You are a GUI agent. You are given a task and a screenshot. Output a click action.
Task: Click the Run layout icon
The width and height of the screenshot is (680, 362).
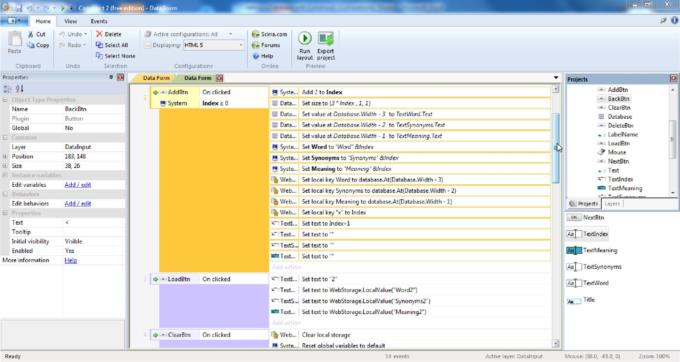pos(304,38)
